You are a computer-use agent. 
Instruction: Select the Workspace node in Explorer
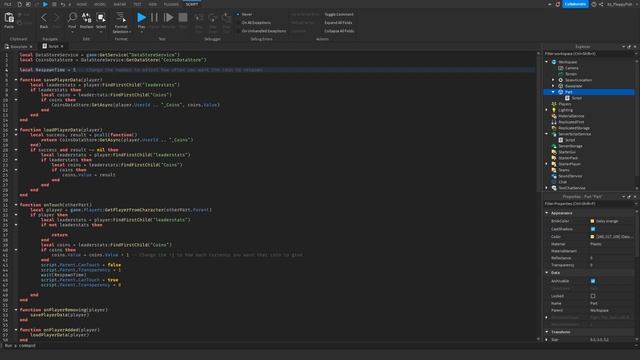click(x=568, y=62)
